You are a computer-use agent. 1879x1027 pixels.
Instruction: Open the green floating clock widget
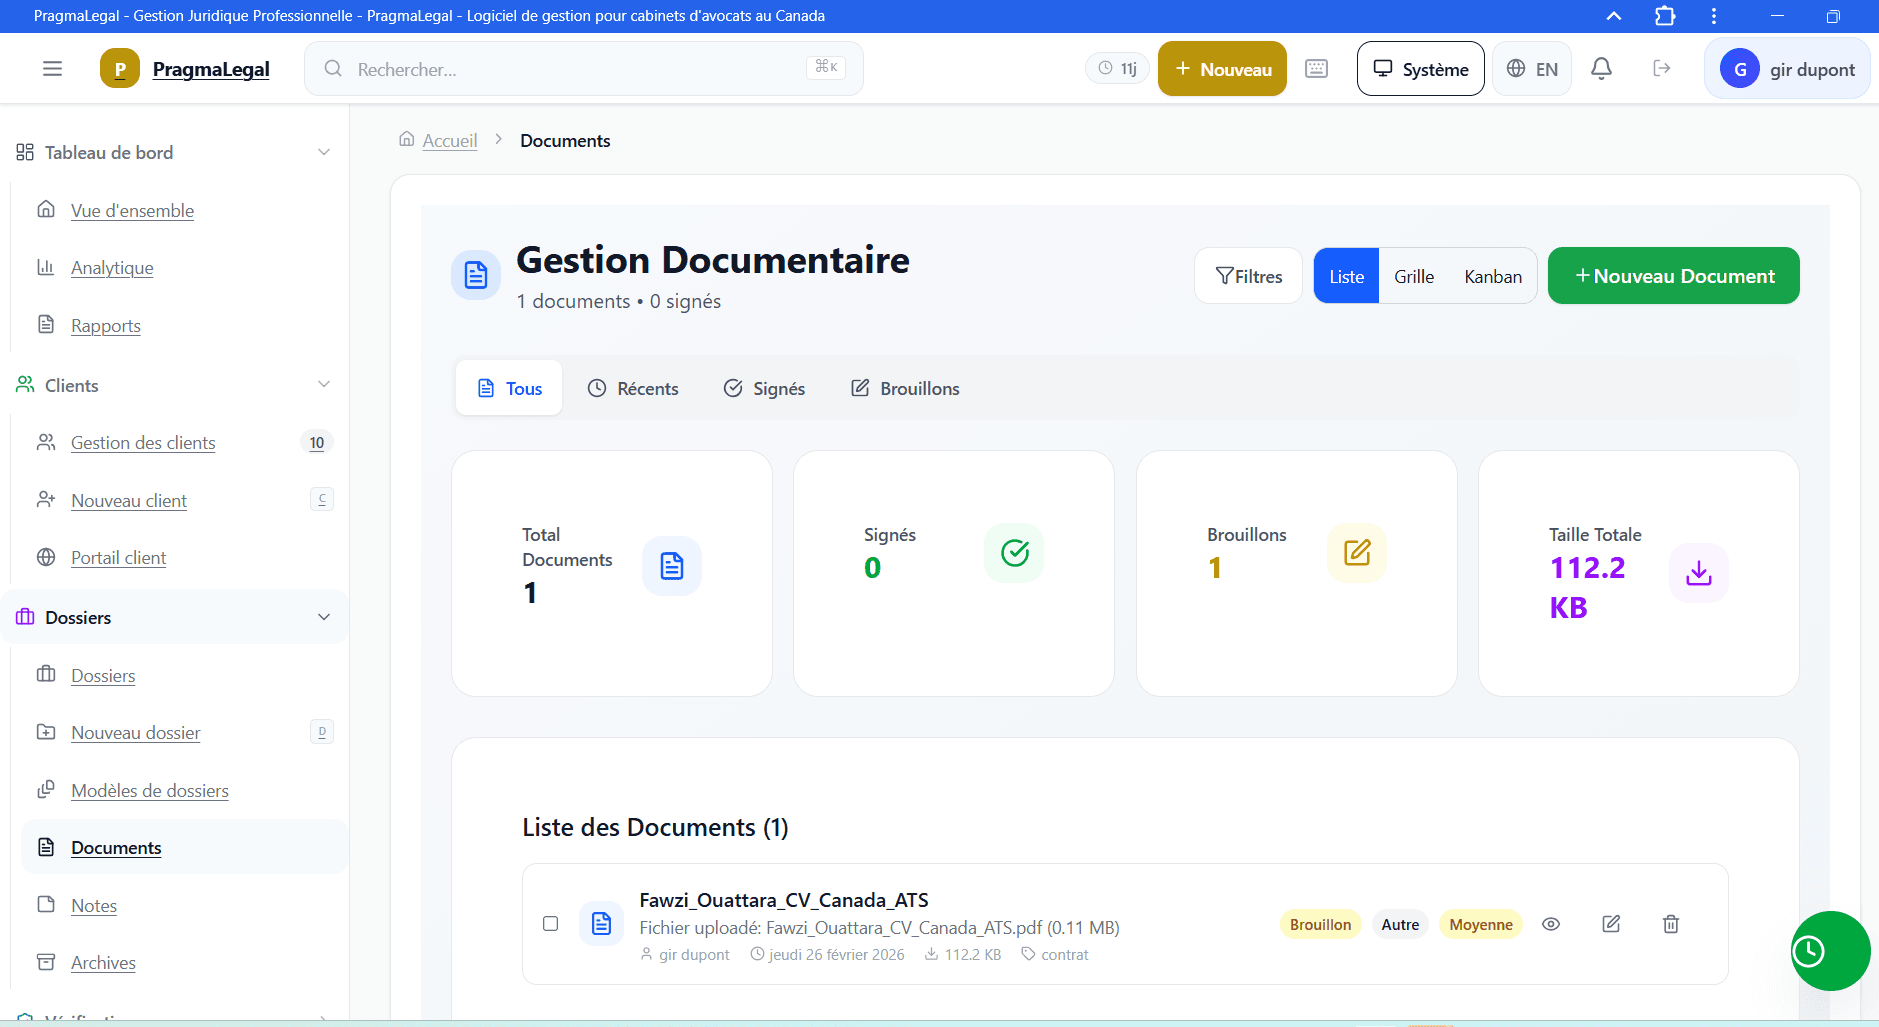pyautogui.click(x=1830, y=951)
